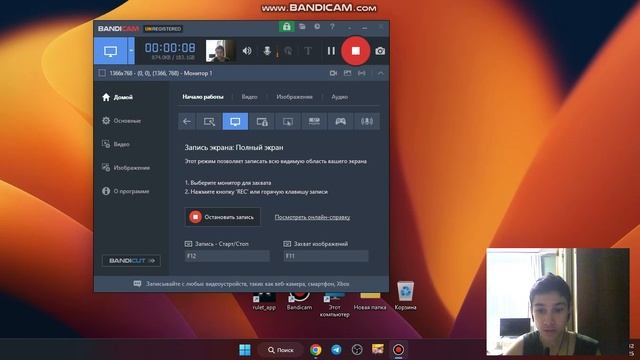Open Telegram from the taskbar

click(x=336, y=350)
